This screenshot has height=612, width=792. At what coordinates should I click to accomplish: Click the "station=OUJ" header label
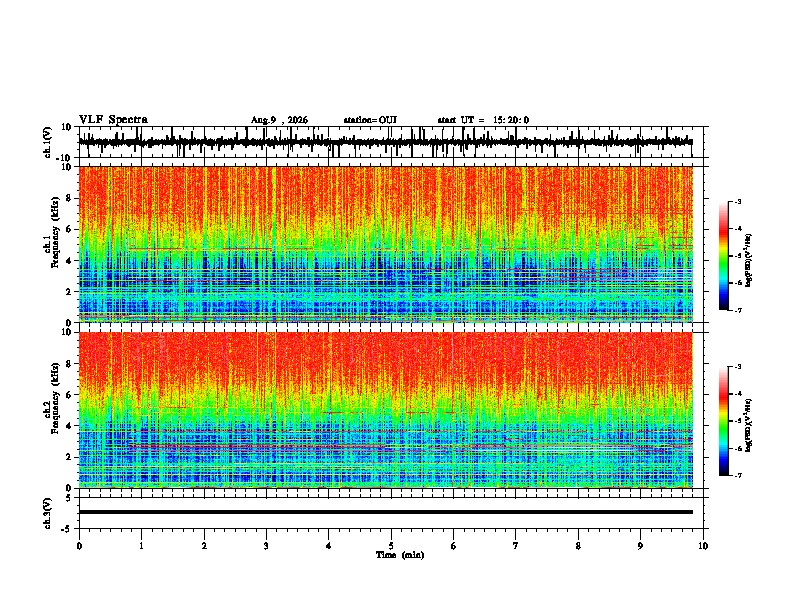370,120
